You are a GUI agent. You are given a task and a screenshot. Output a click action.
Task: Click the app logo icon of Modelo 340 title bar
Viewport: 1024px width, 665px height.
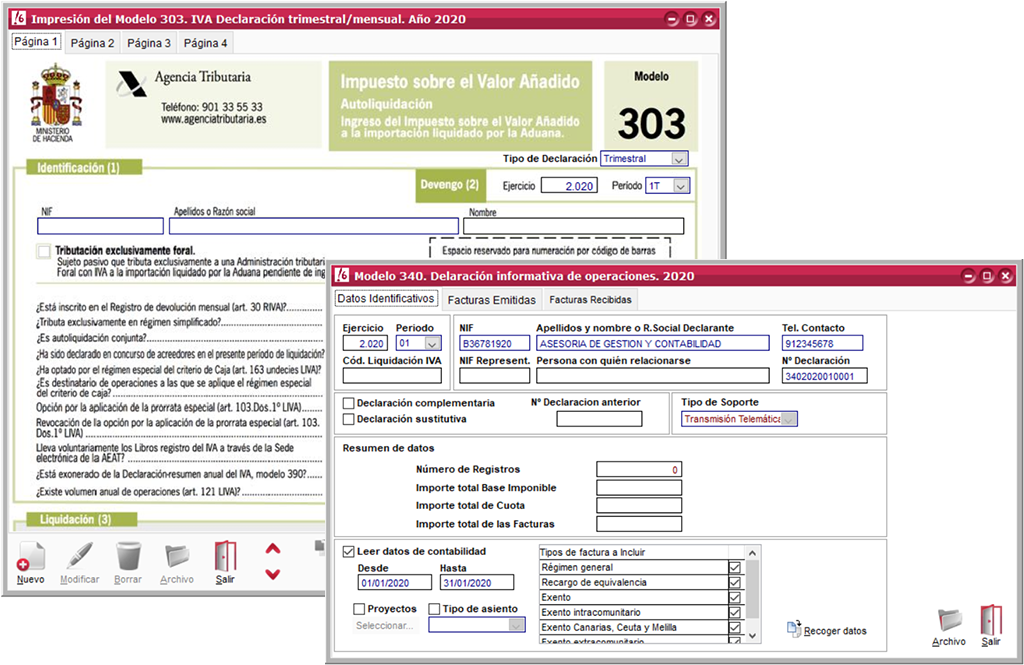click(x=342, y=275)
